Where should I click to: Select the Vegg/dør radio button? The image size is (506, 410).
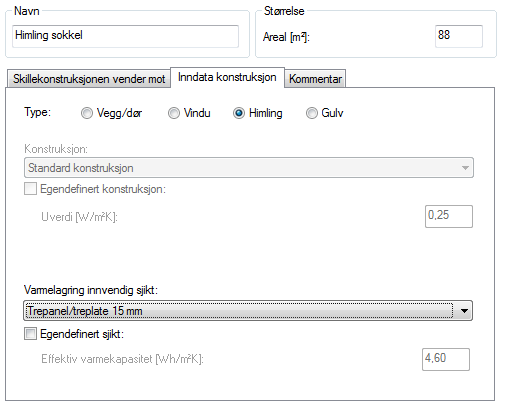[87, 113]
